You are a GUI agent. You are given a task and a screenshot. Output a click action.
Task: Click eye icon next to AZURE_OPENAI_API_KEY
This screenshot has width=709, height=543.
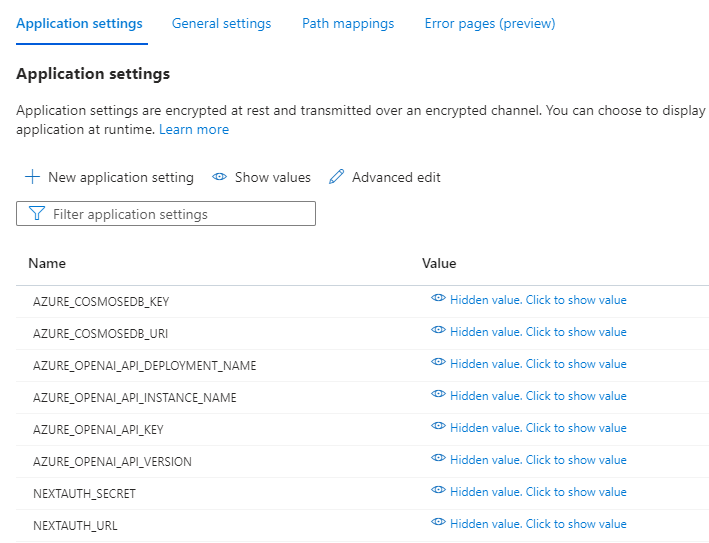pos(438,426)
